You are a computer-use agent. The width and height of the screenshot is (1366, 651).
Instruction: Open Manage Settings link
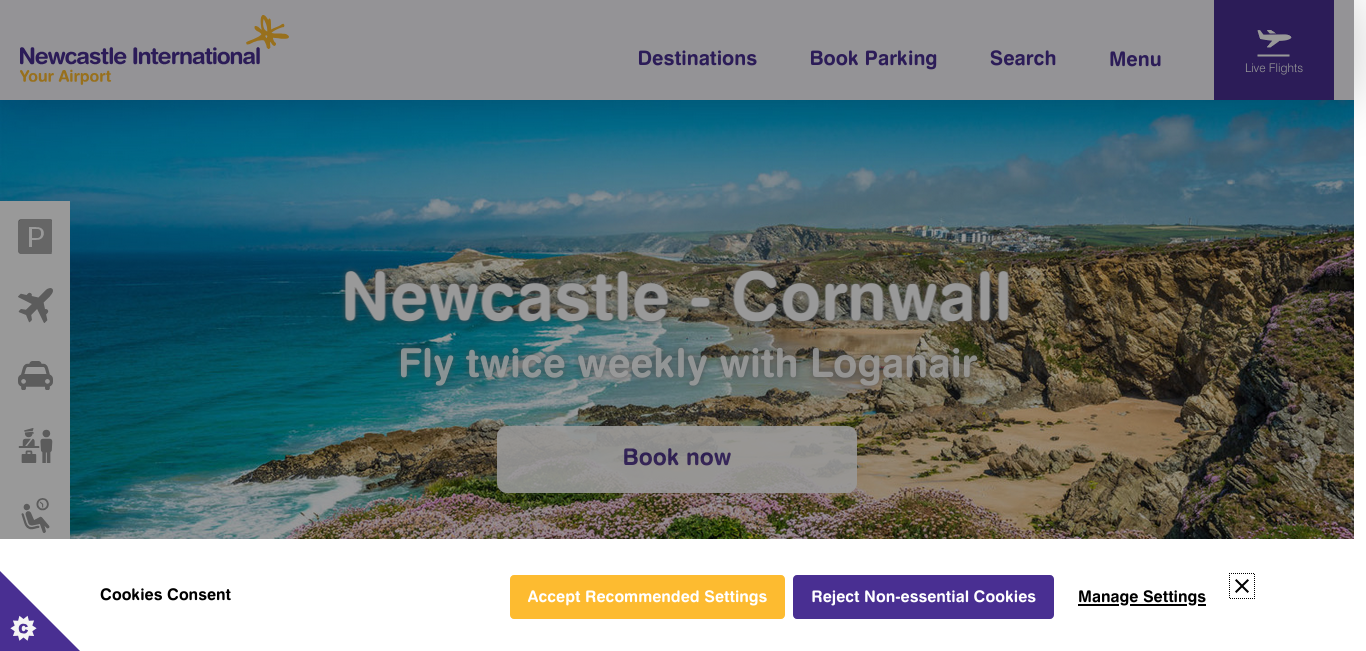(x=1142, y=597)
